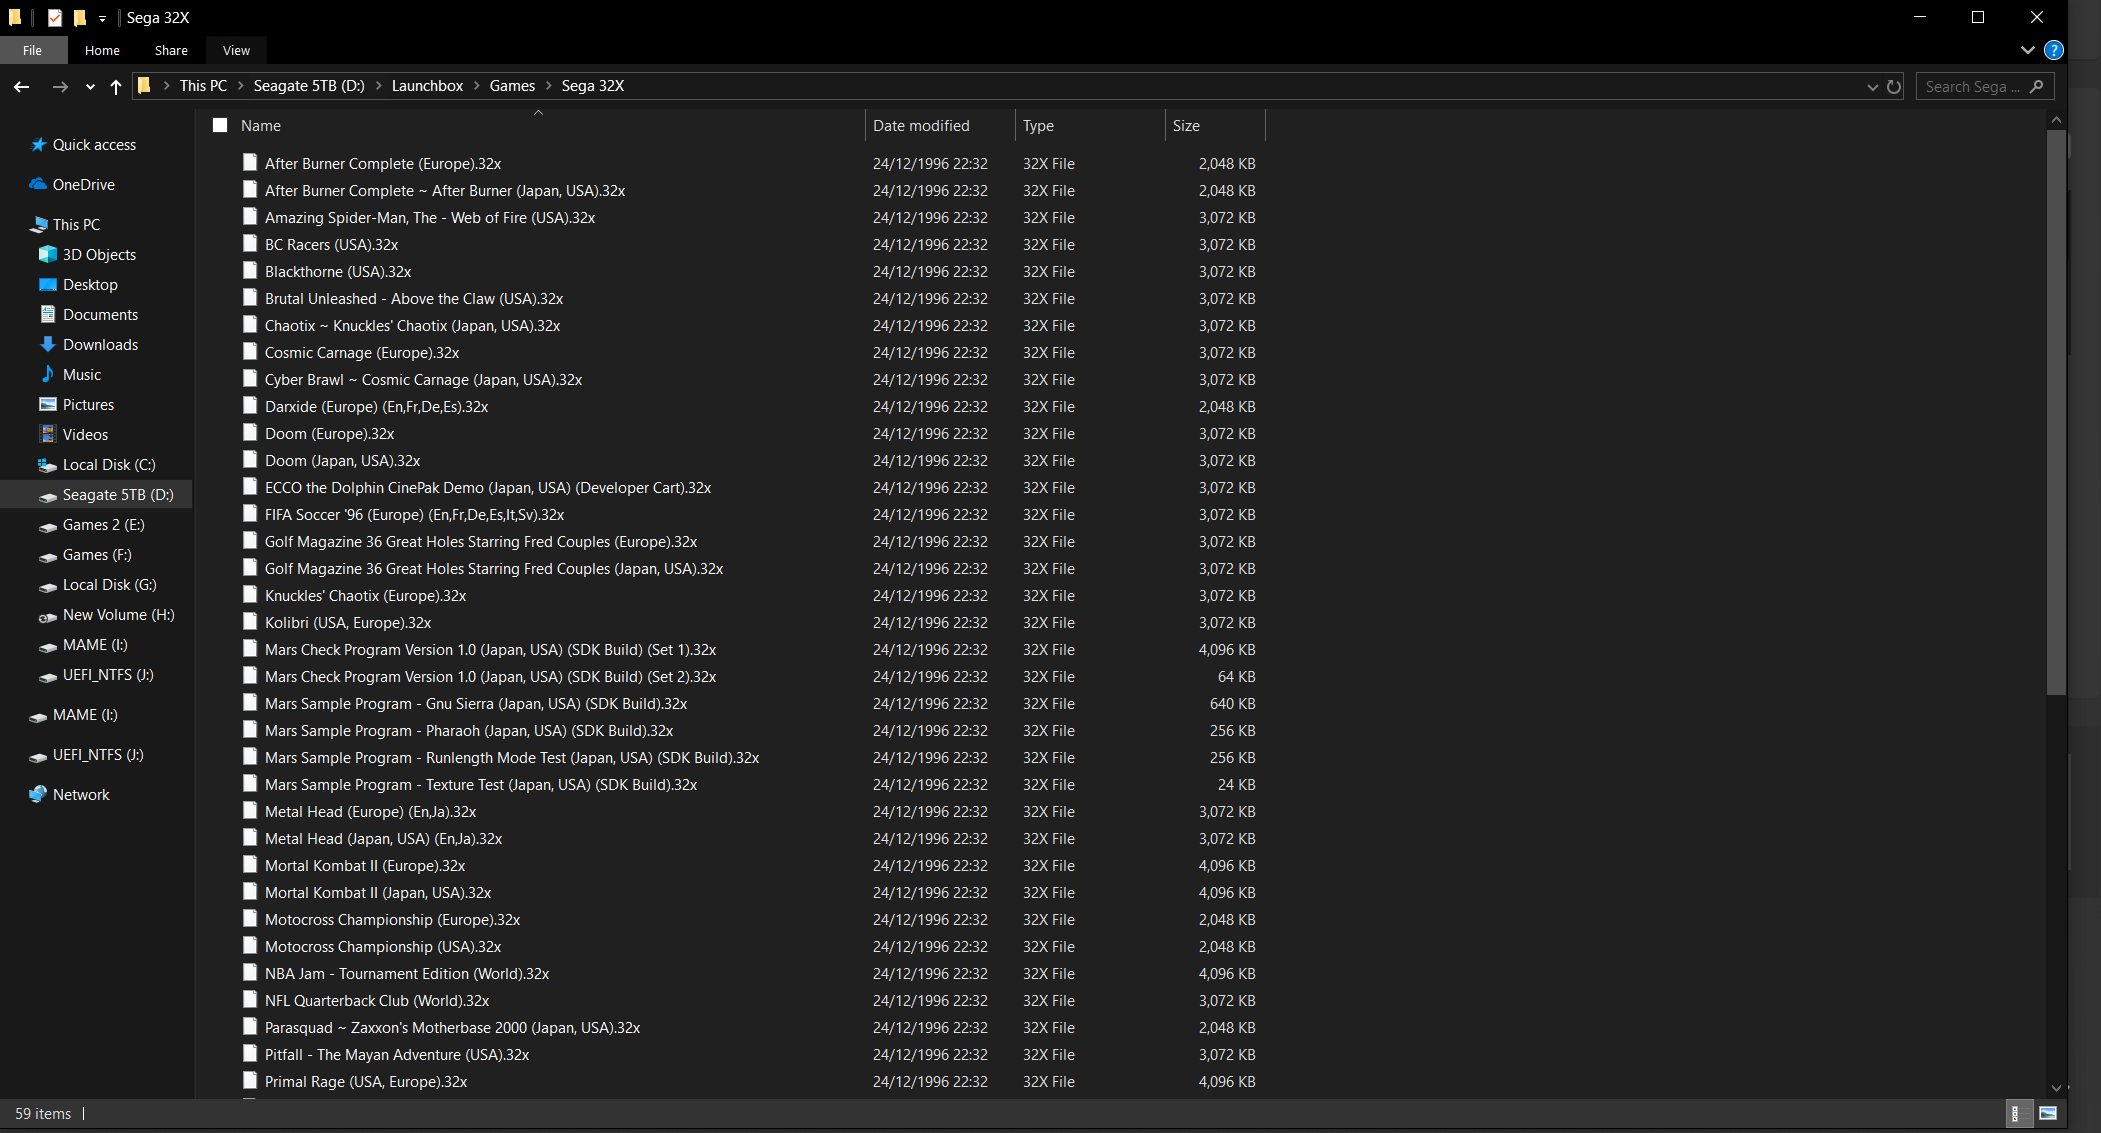
Task: Expand chevron after This PC in address bar
Action: [x=240, y=86]
